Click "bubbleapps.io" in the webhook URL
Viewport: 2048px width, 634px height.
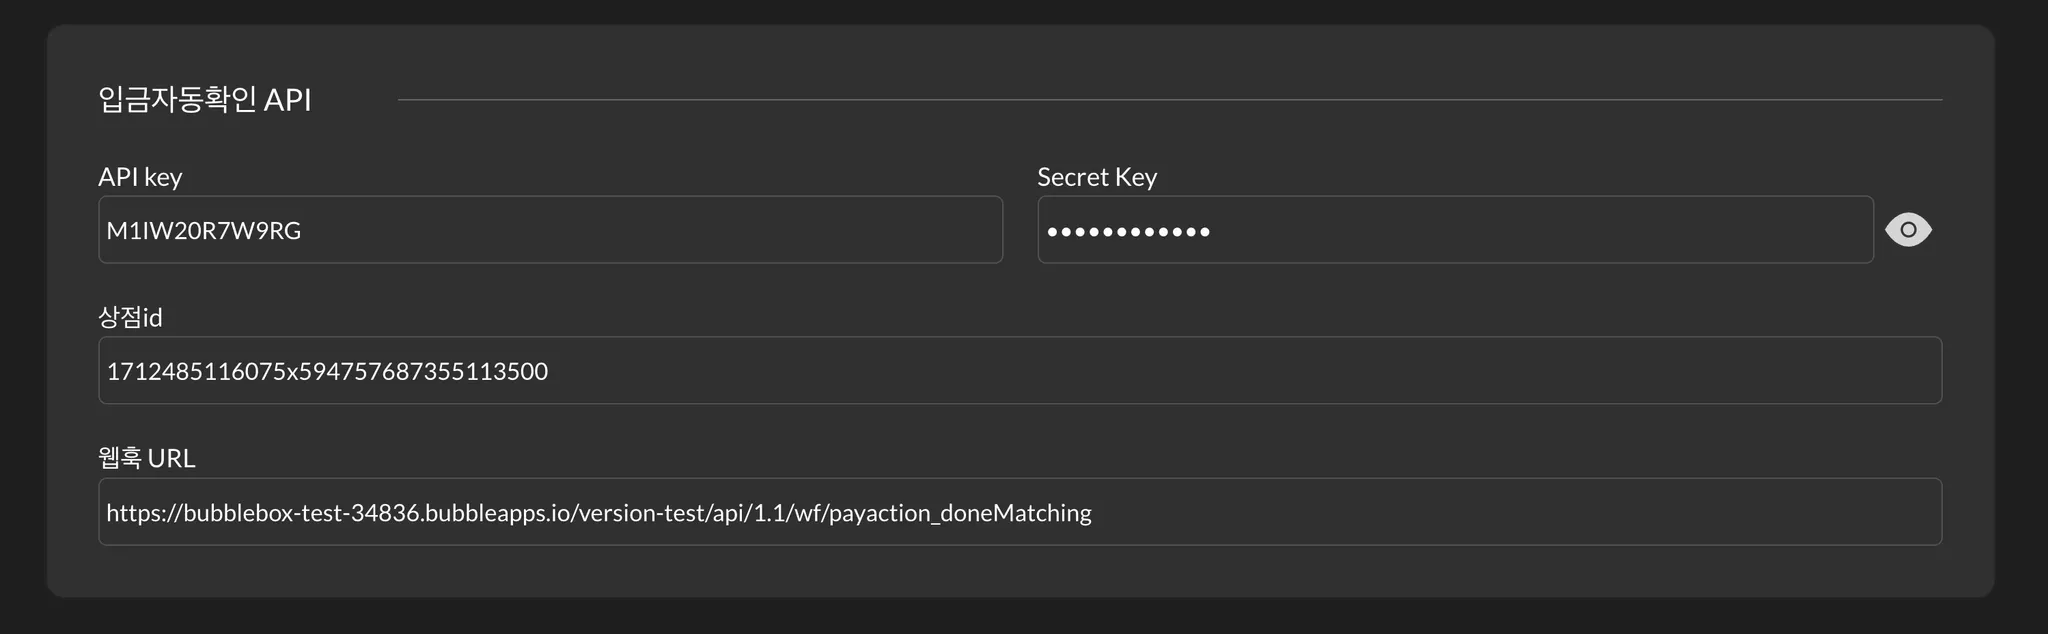tap(497, 513)
